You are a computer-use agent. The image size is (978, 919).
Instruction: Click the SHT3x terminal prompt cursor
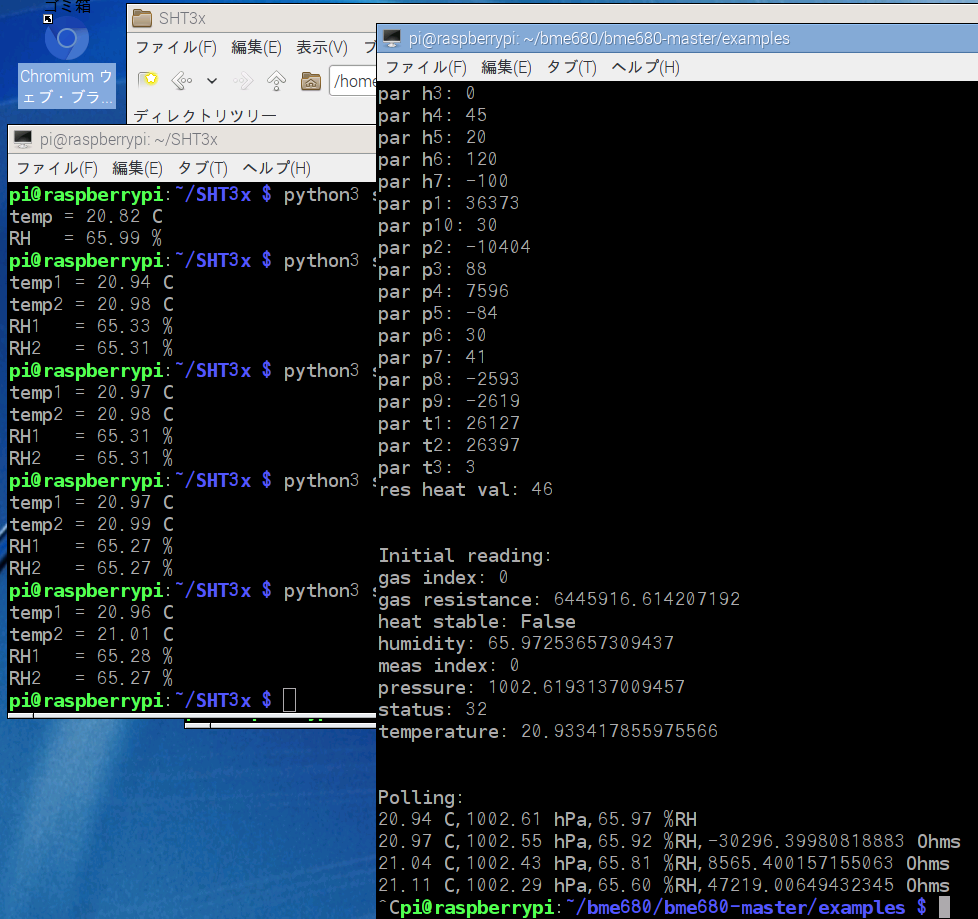click(x=289, y=700)
